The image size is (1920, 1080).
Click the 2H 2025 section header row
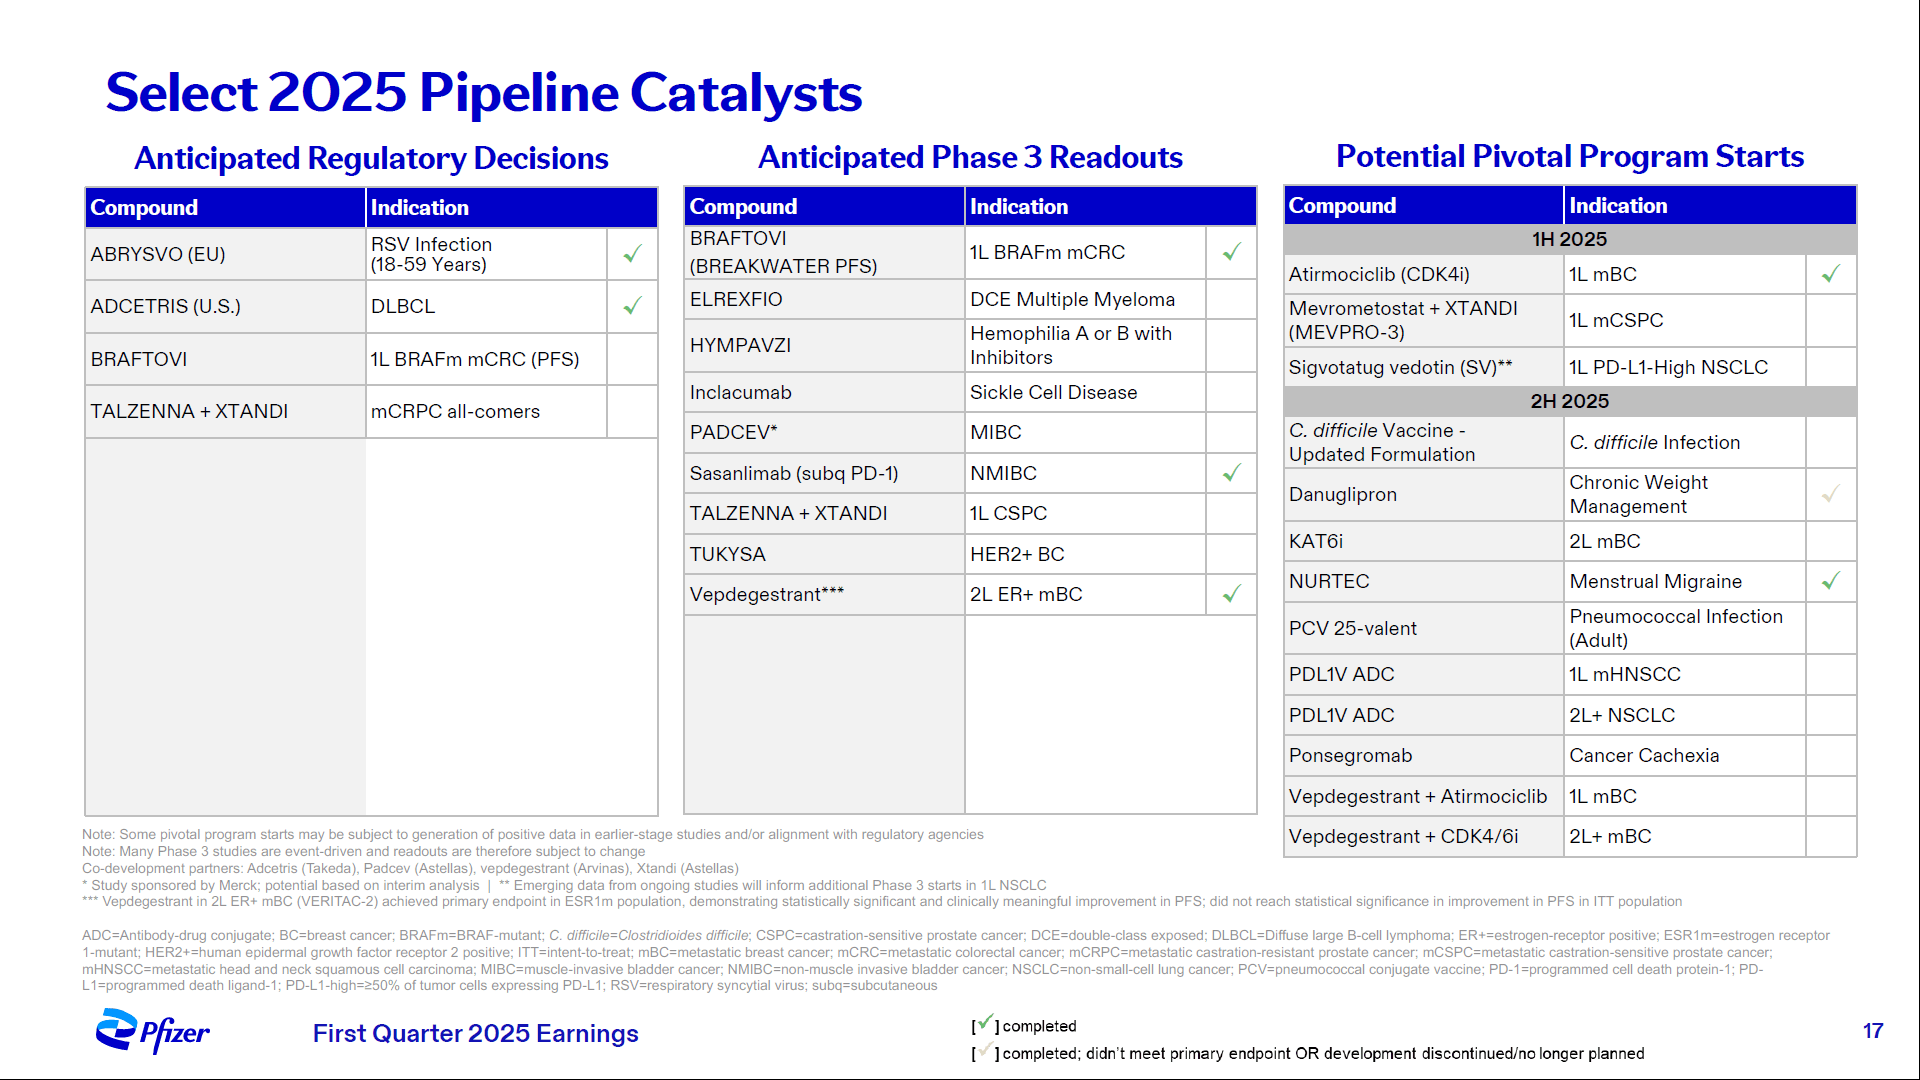1569,401
